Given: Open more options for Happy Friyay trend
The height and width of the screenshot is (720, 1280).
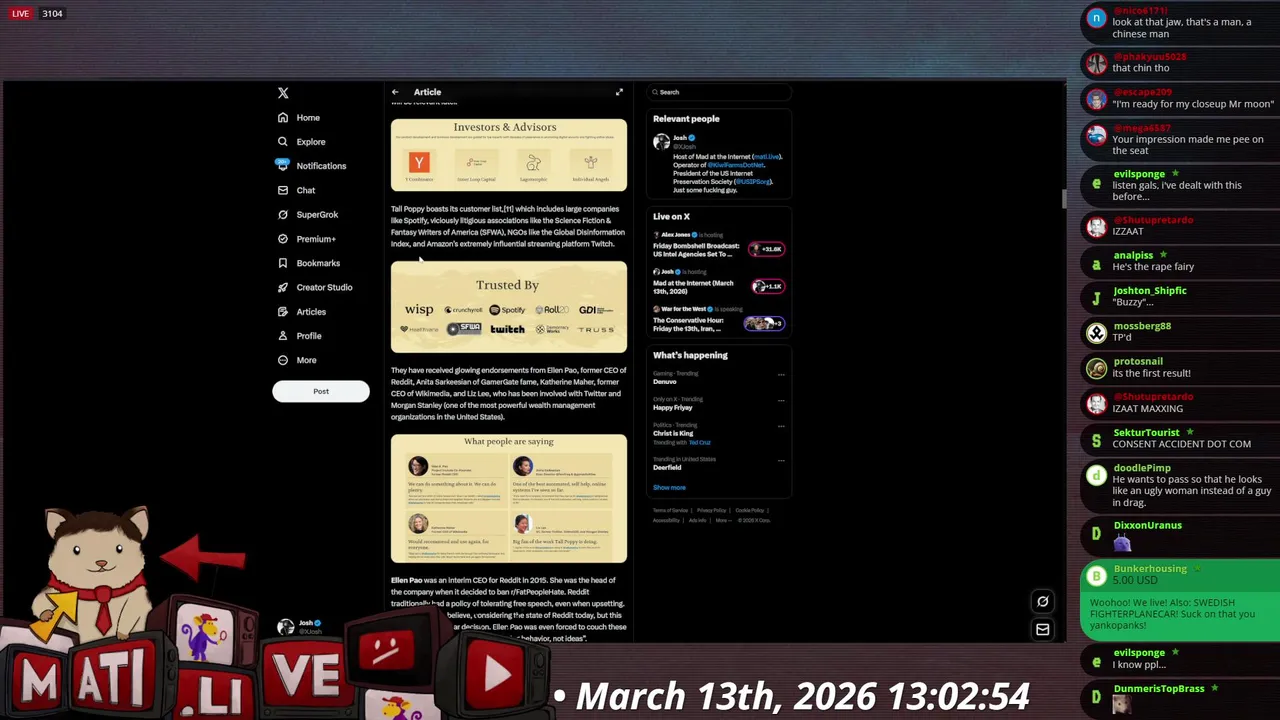Looking at the screenshot, I should [781, 401].
